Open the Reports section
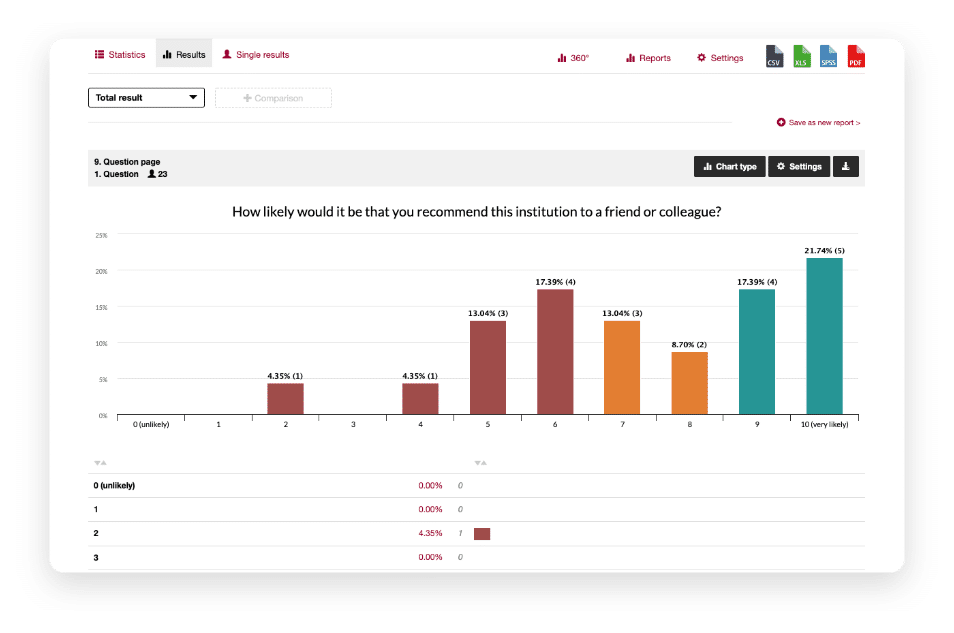The height and width of the screenshot is (633, 954). point(647,57)
